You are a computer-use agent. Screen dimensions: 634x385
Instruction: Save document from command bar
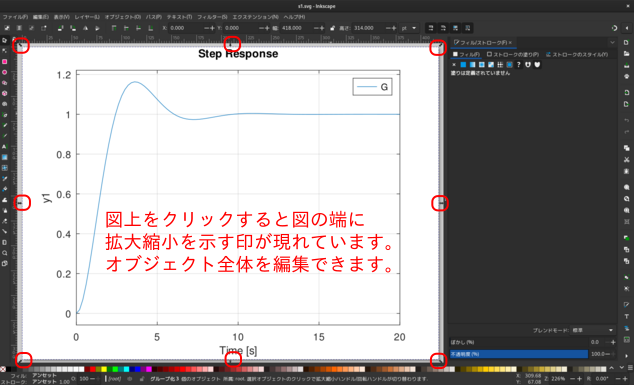(x=626, y=65)
